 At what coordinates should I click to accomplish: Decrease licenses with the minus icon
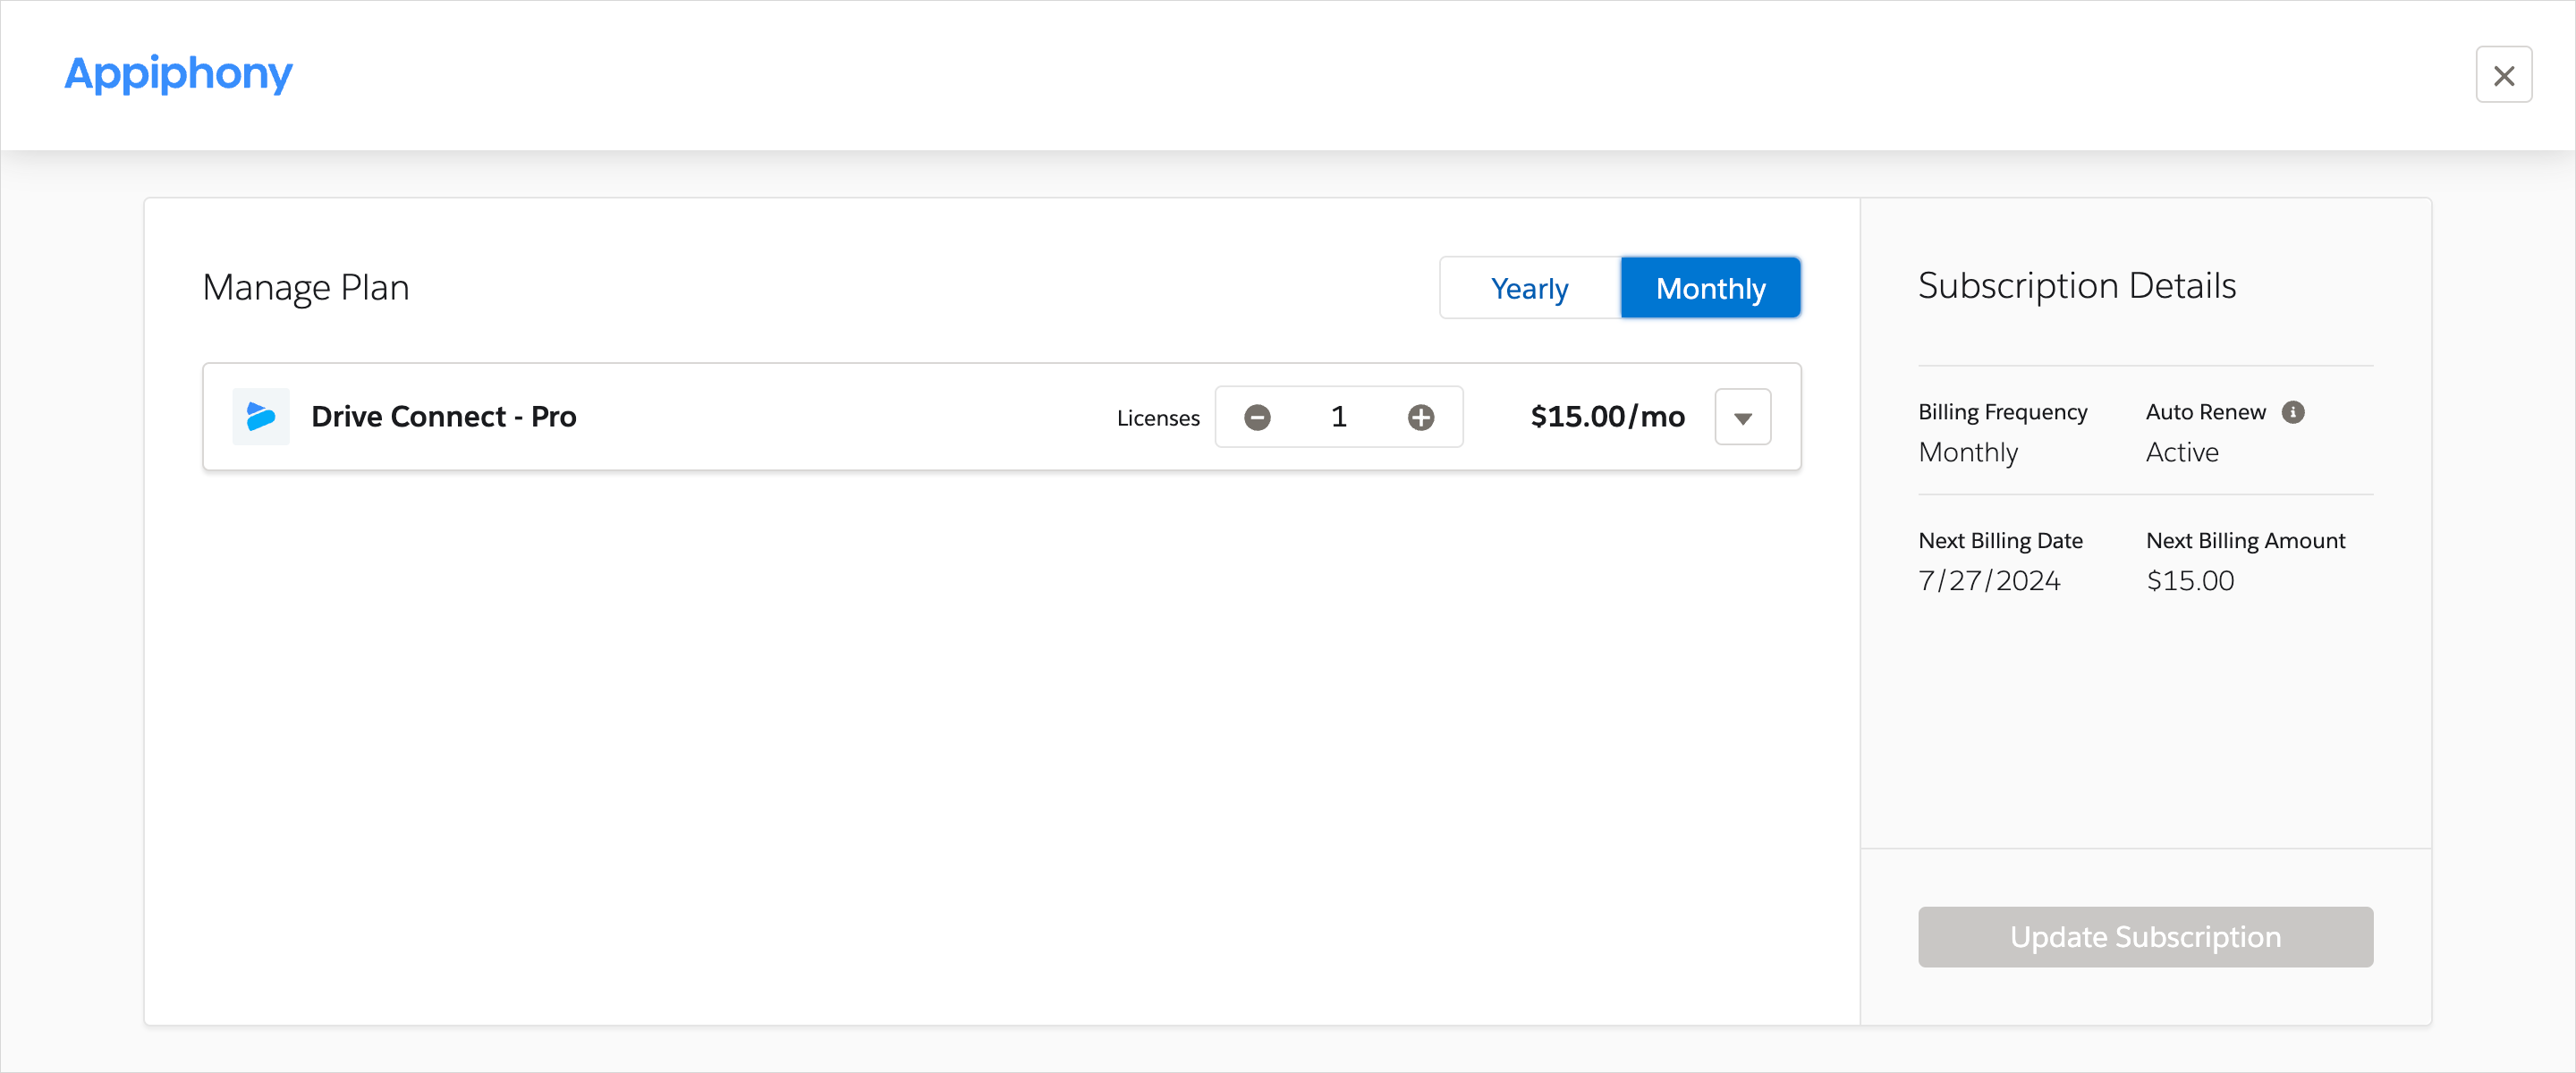pyautogui.click(x=1257, y=417)
